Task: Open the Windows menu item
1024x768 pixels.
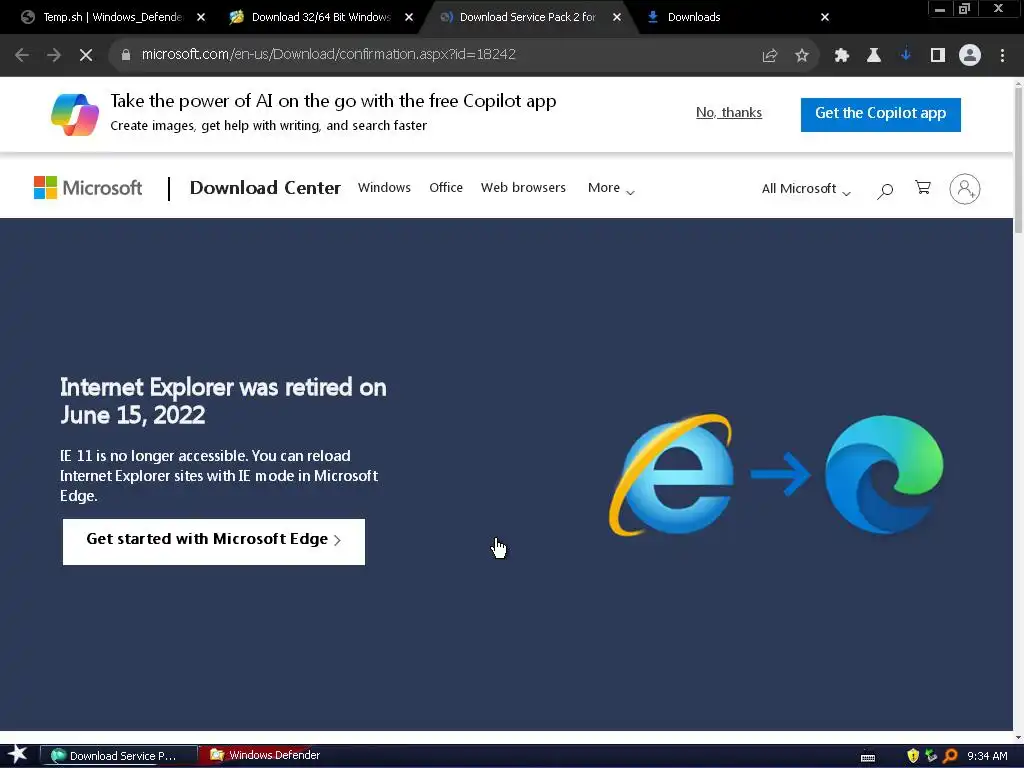Action: [x=384, y=188]
